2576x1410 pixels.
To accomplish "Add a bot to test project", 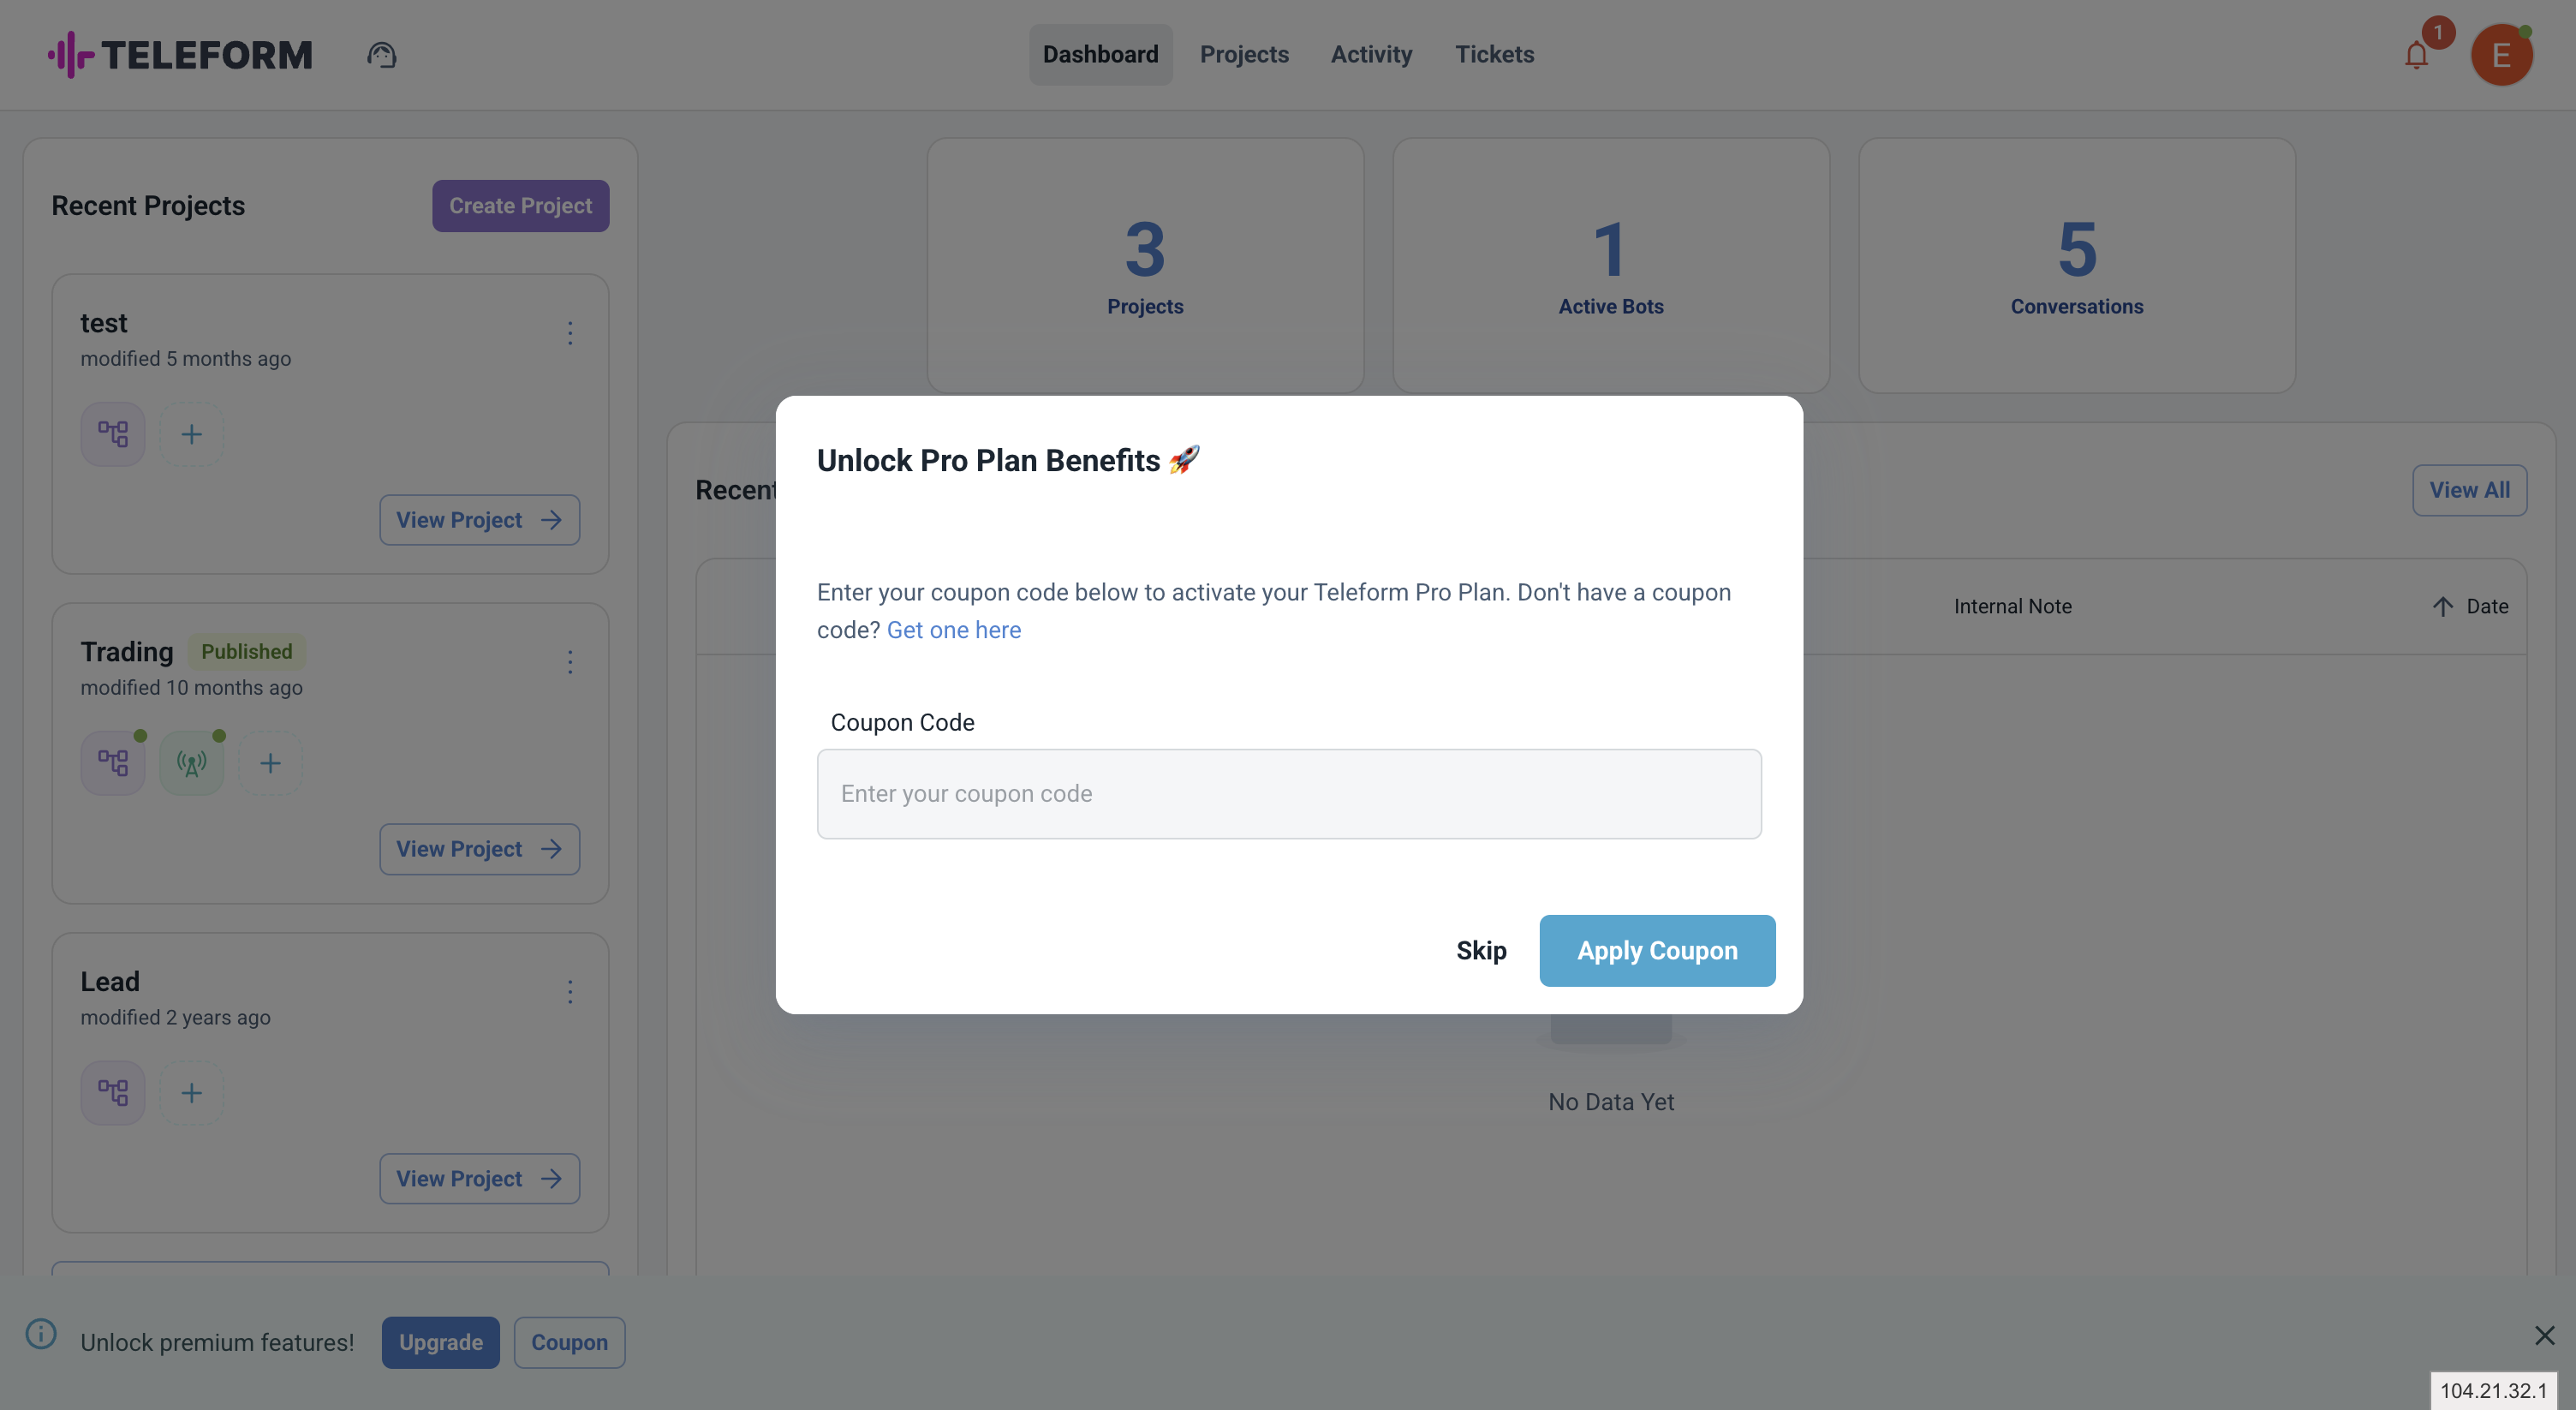I will (x=191, y=434).
